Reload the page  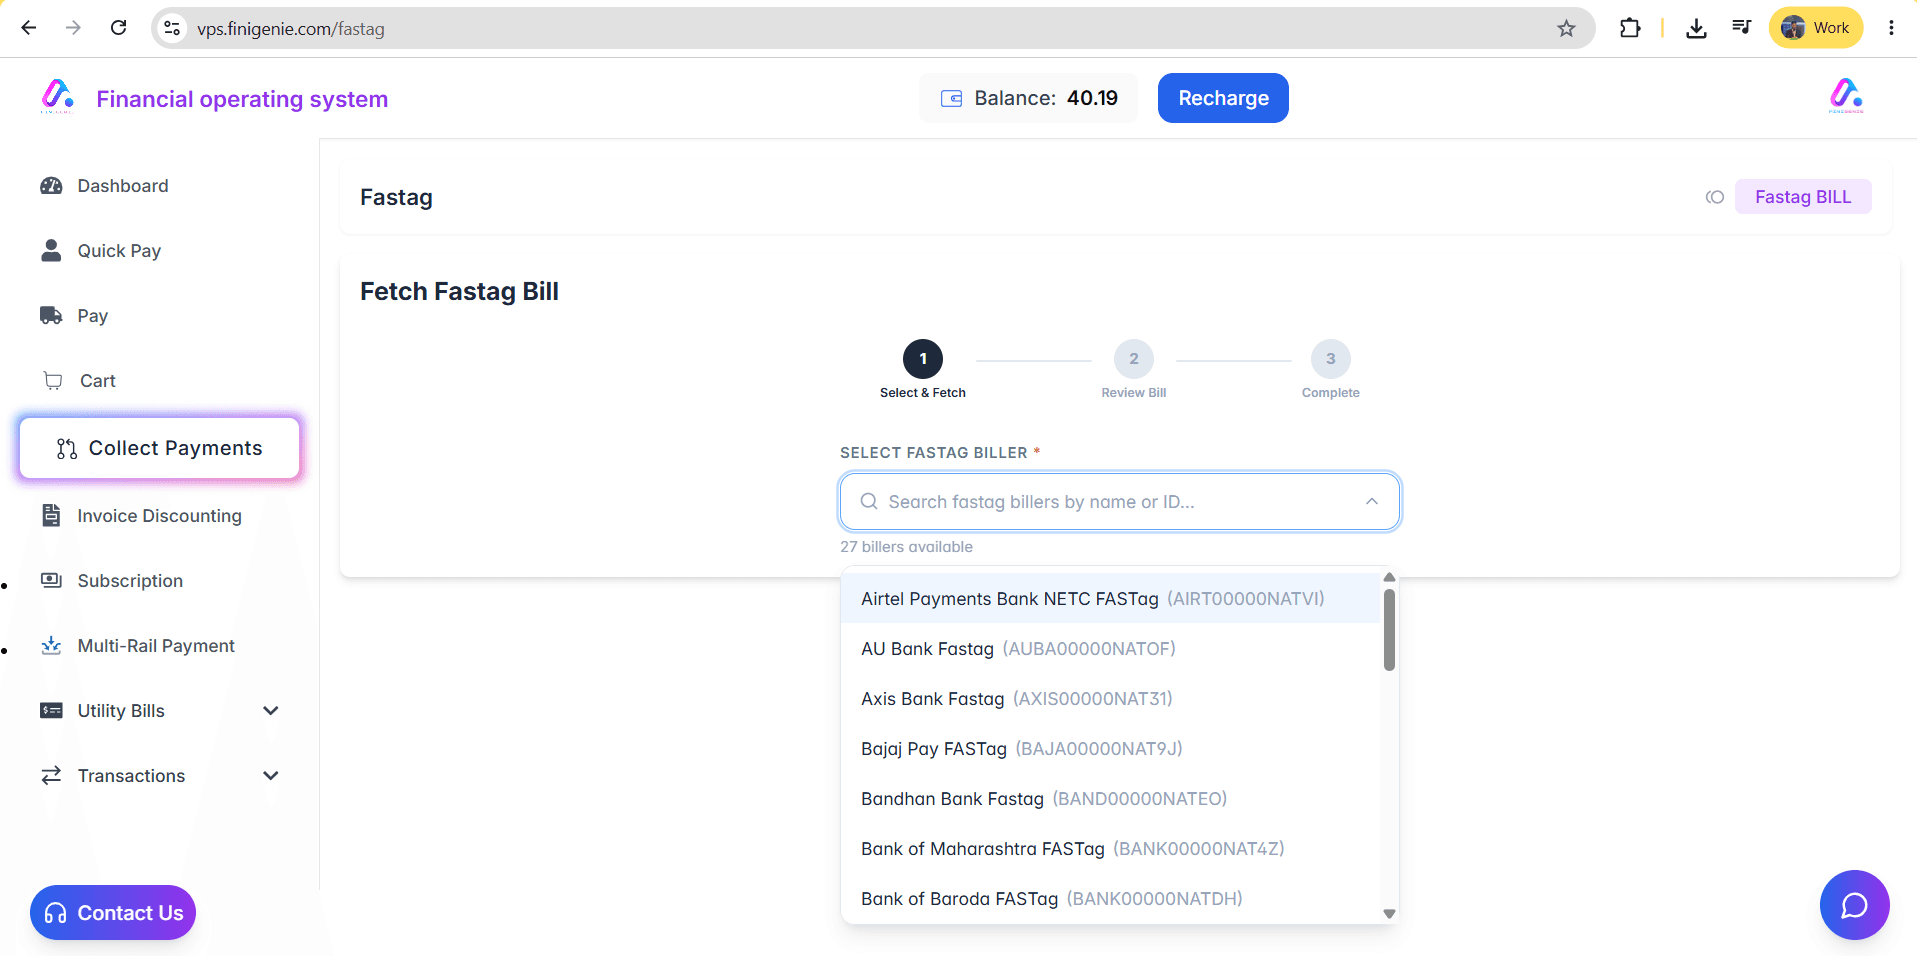(118, 28)
